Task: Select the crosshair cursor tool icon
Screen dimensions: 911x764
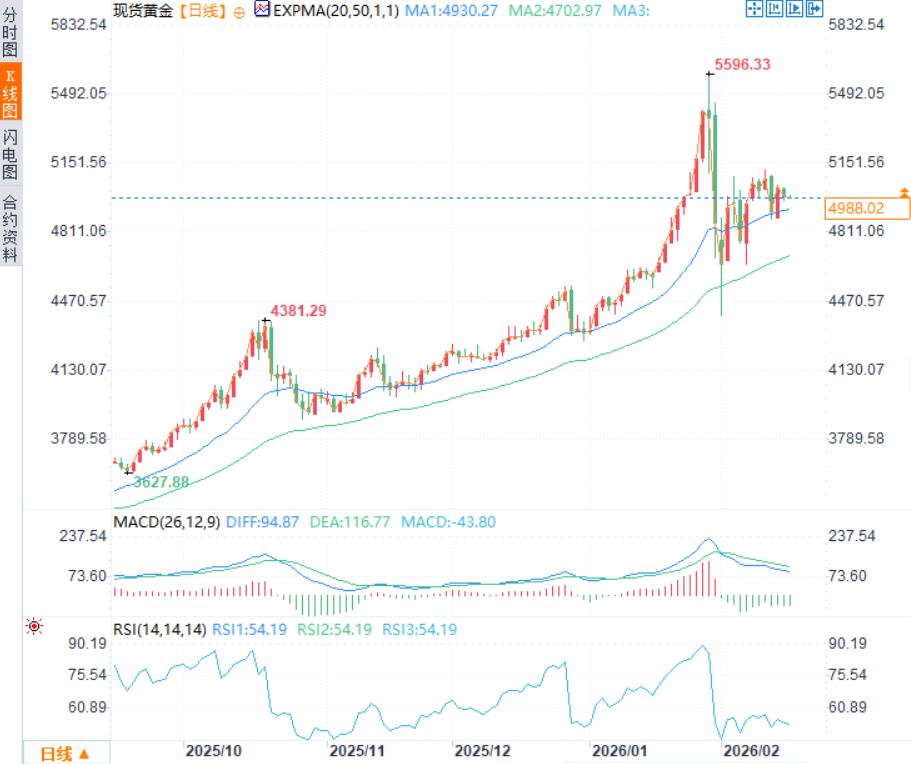Action: click(754, 9)
